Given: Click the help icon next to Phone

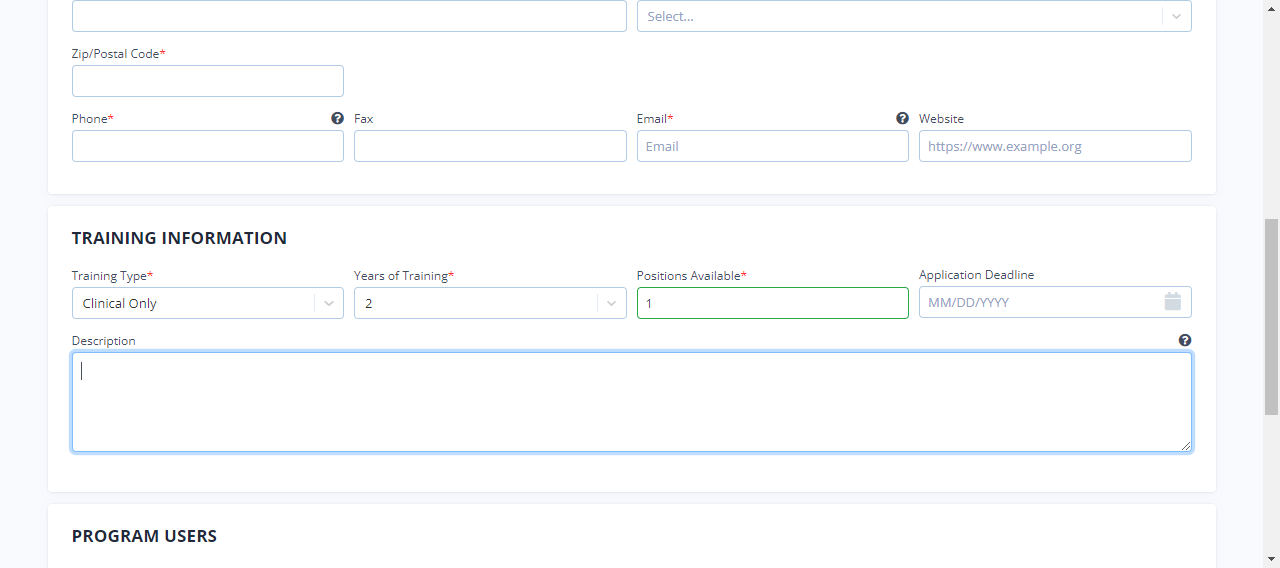Looking at the screenshot, I should tap(337, 118).
